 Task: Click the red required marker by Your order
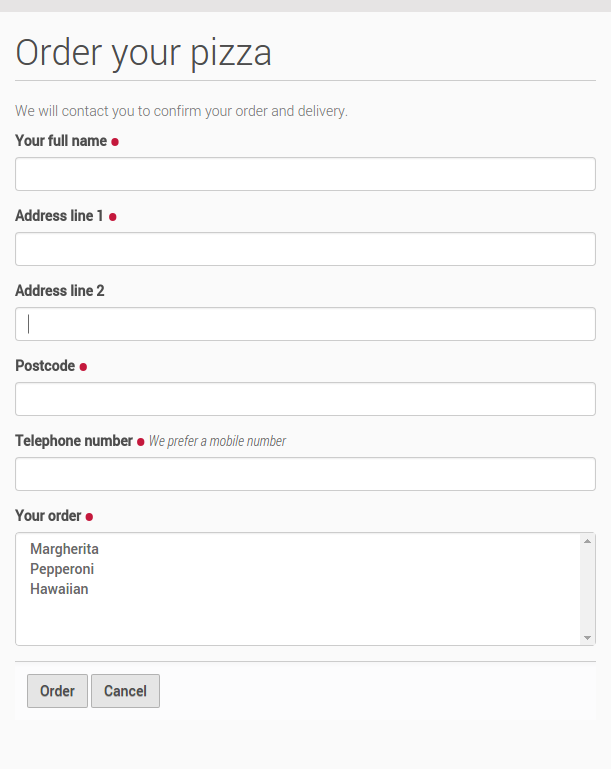89,517
